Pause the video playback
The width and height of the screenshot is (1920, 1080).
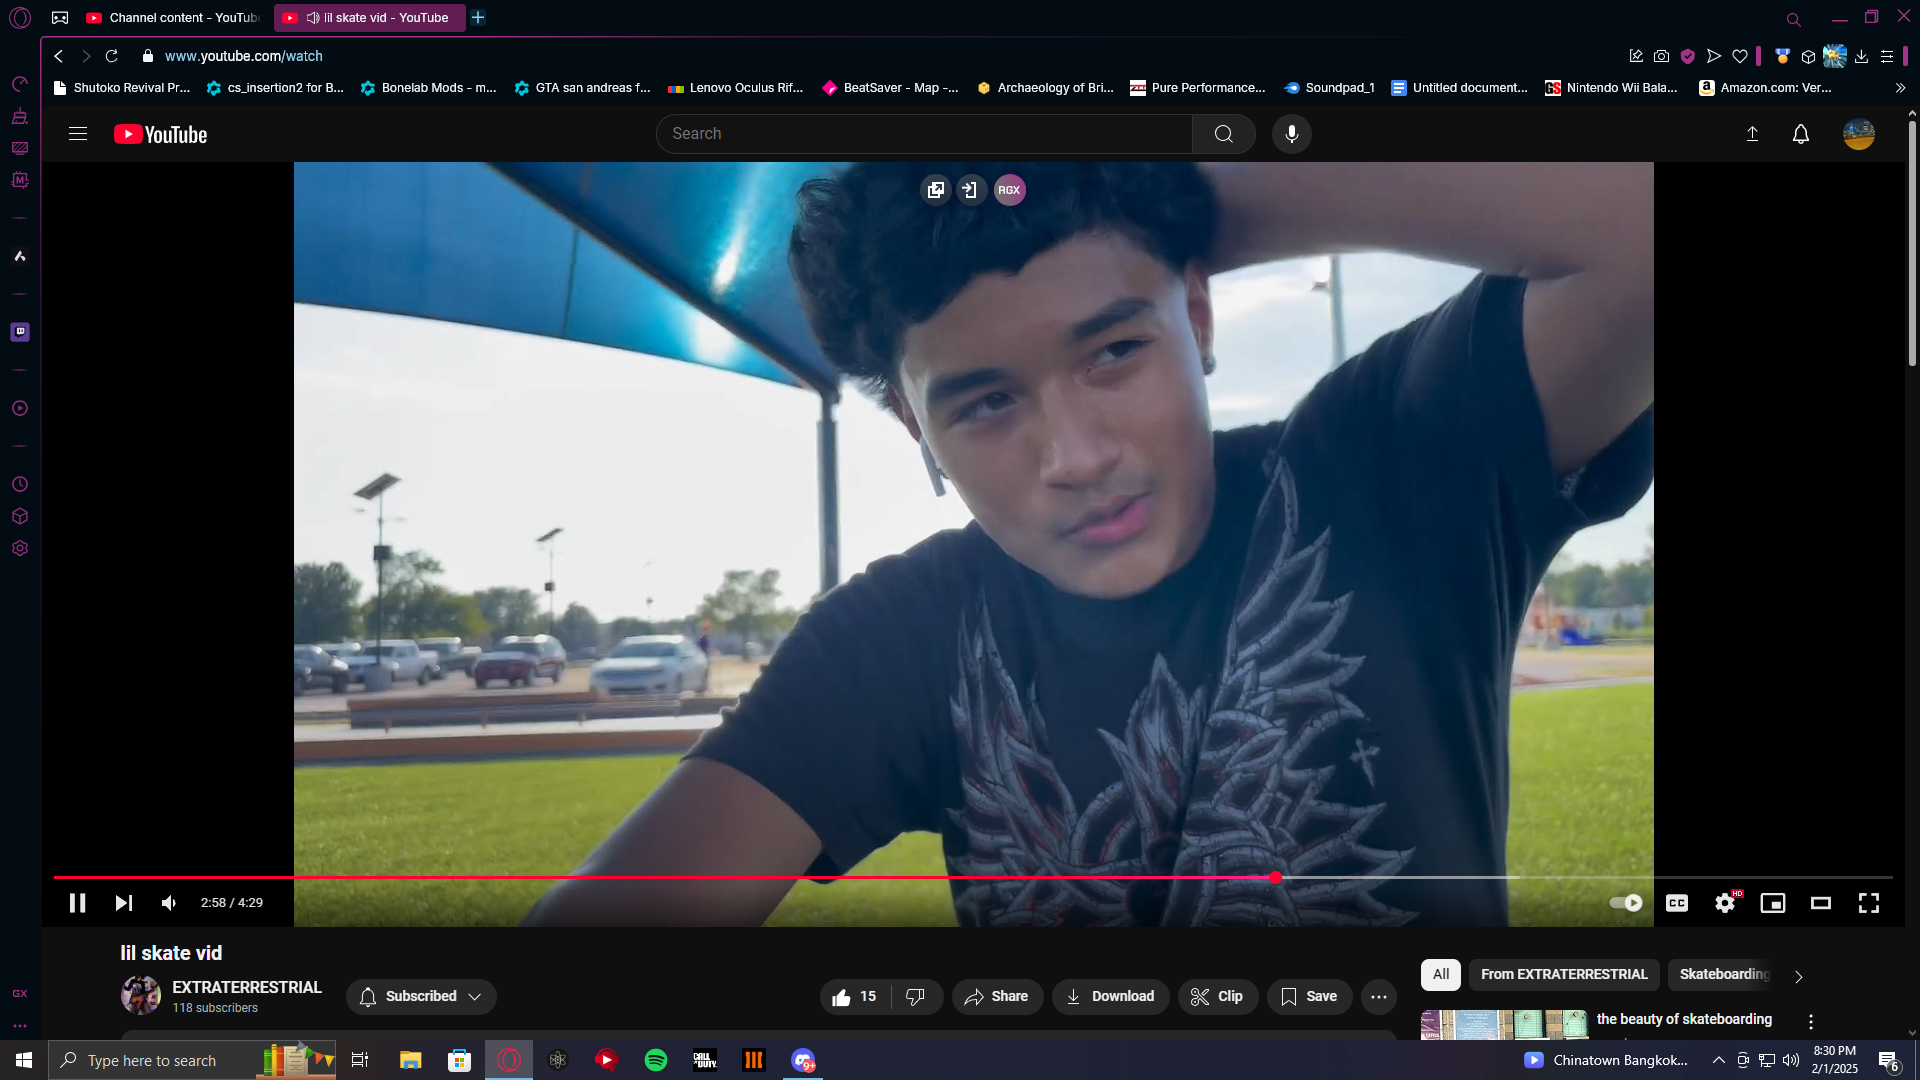pos(77,903)
